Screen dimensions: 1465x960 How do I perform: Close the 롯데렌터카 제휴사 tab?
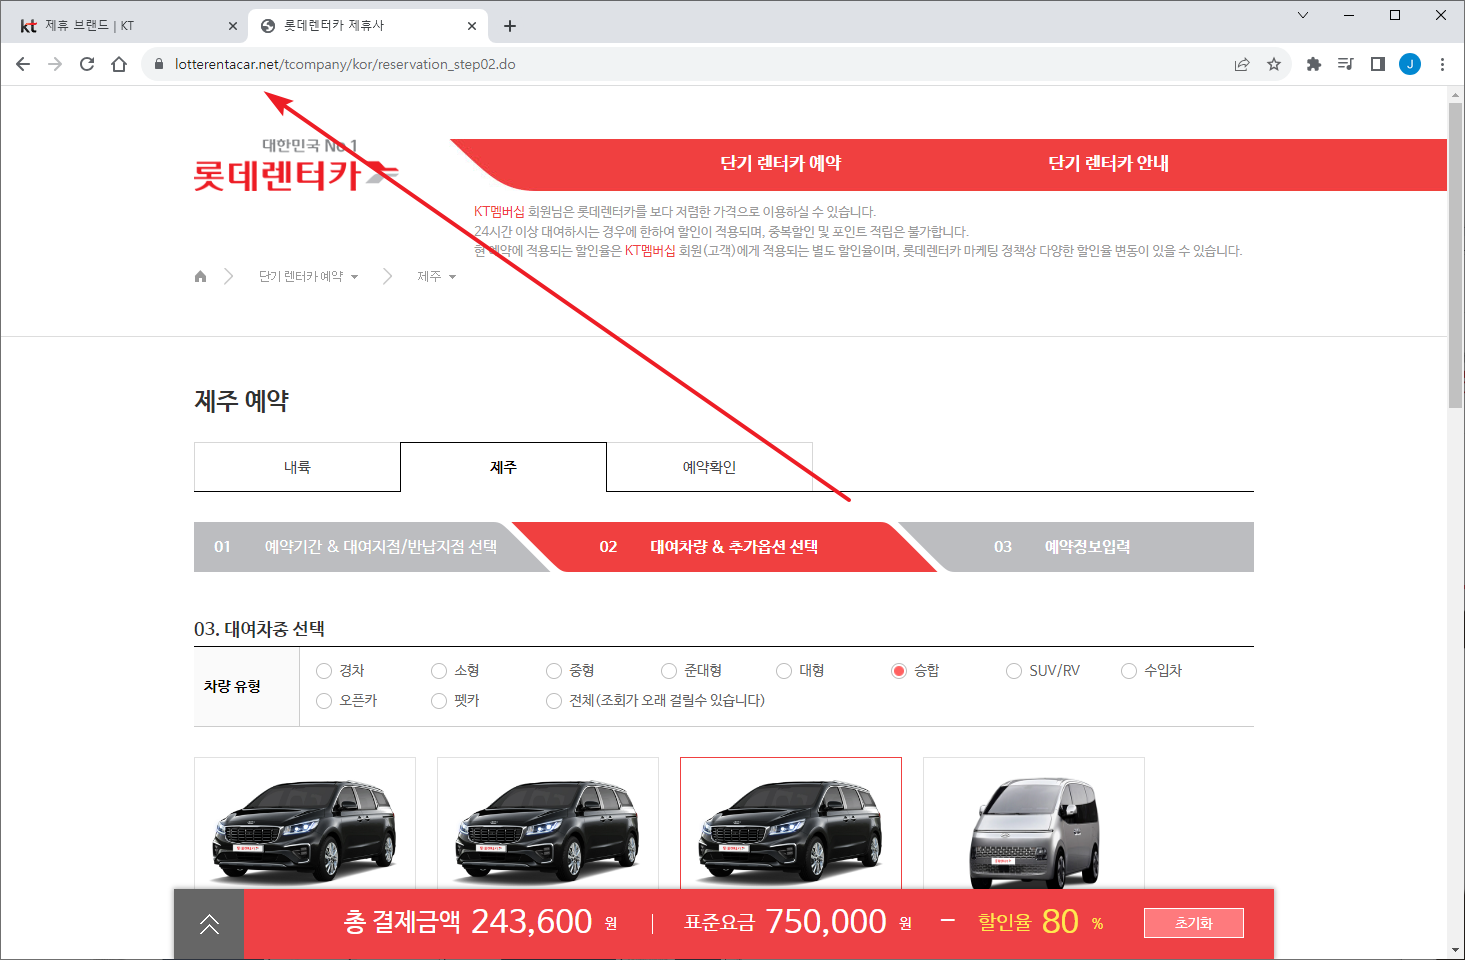(472, 26)
